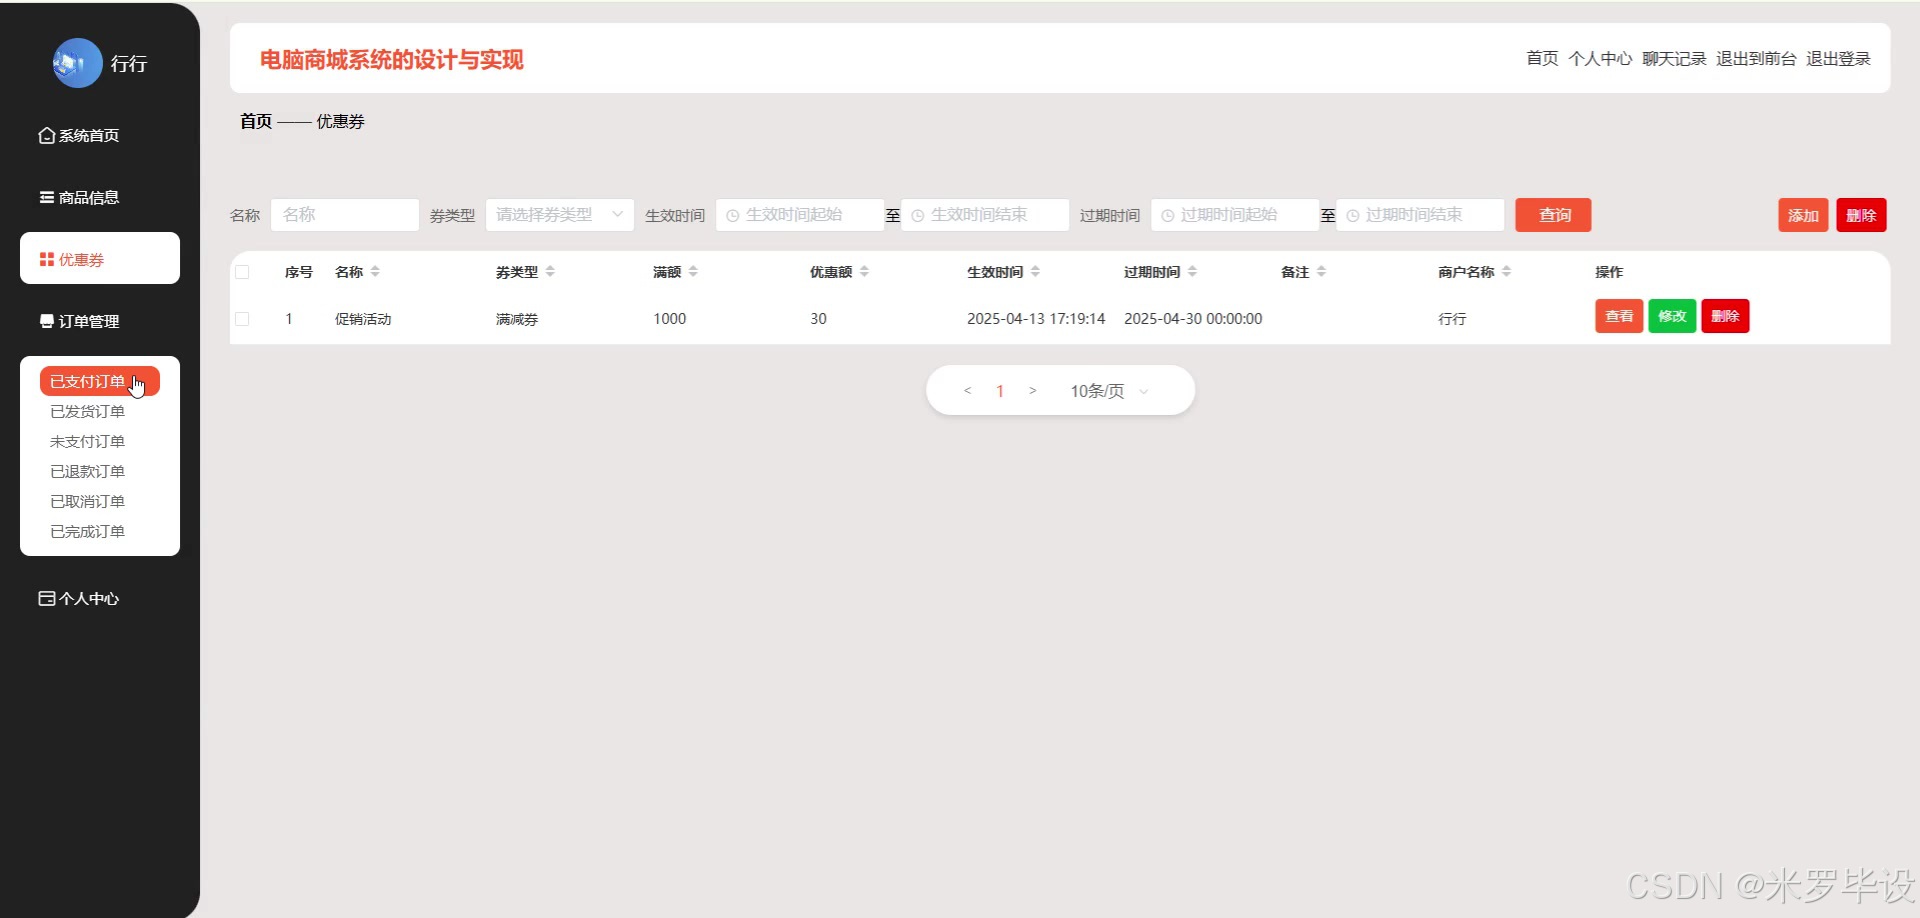Viewport: 1920px width, 918px height.
Task: Pick 过期时间结束 date field
Action: coord(1420,215)
